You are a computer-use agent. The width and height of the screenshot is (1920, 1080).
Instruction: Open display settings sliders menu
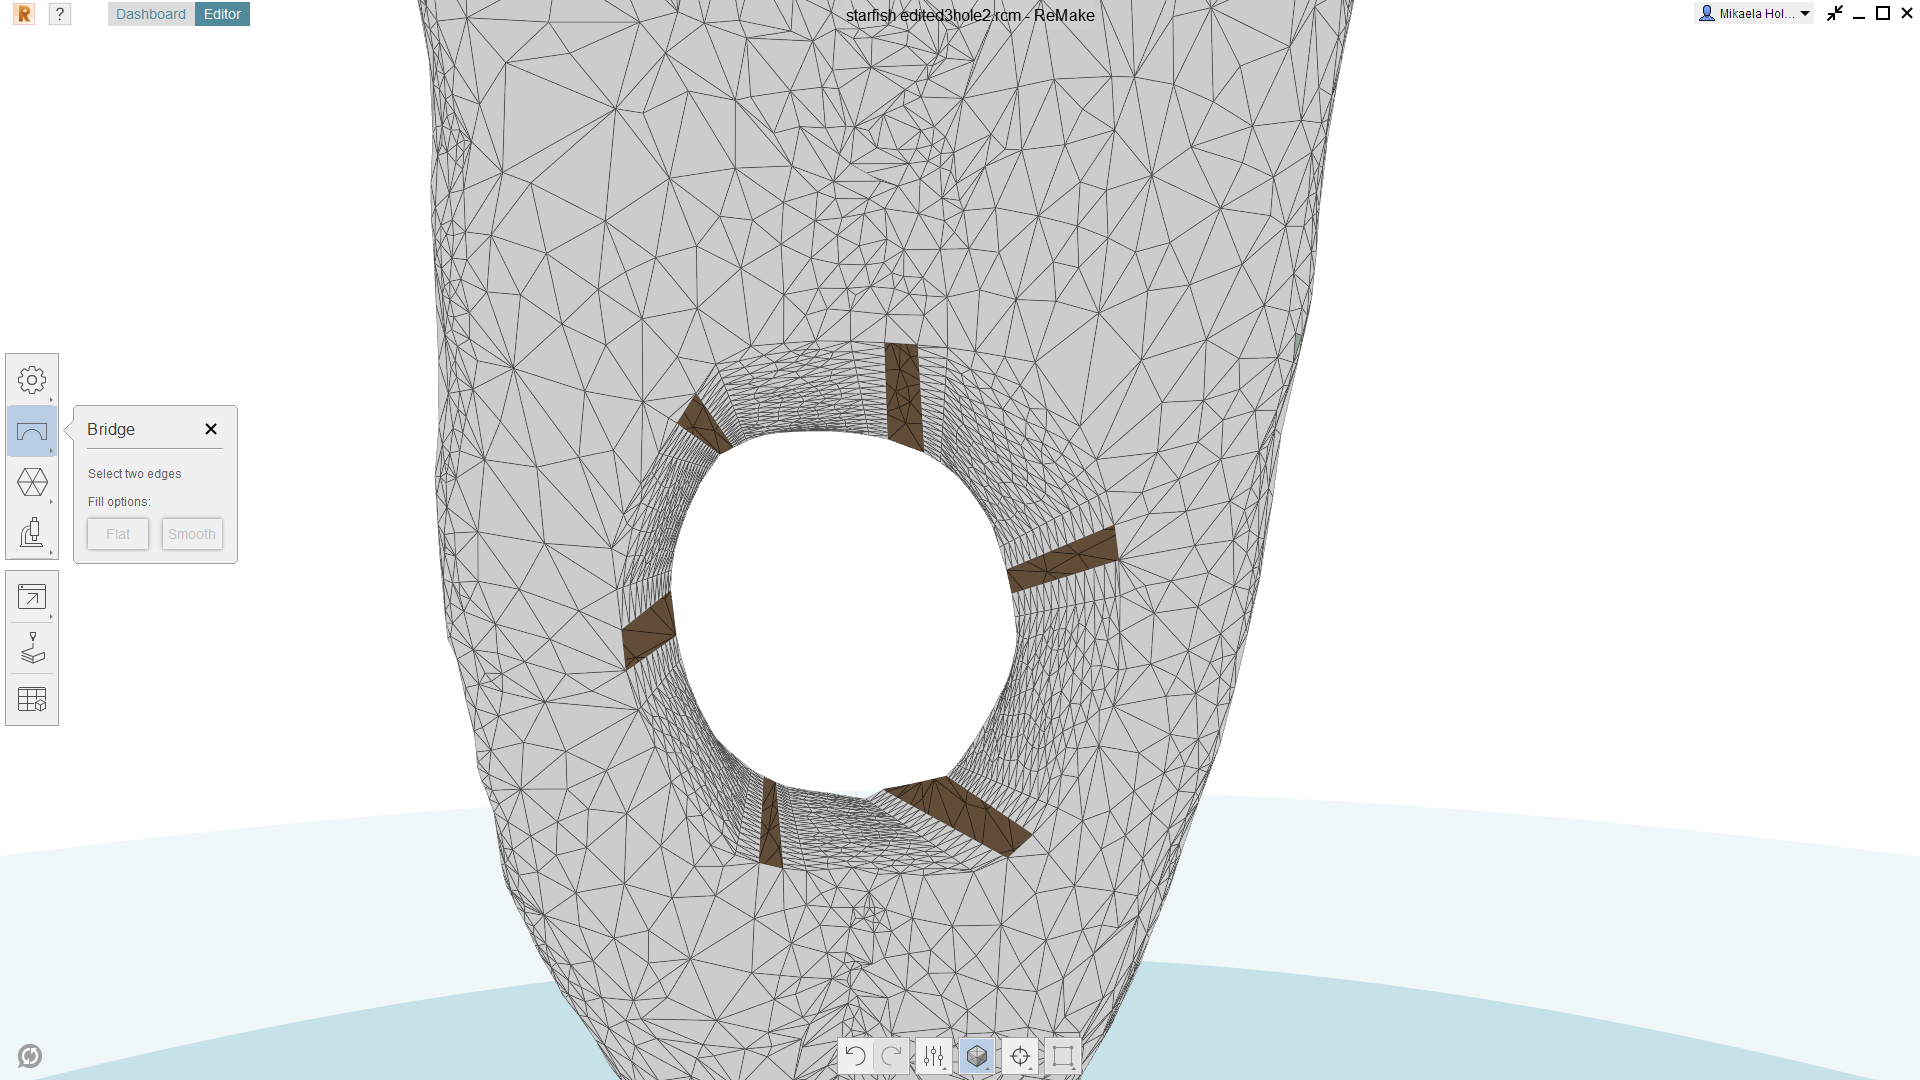pyautogui.click(x=934, y=1056)
